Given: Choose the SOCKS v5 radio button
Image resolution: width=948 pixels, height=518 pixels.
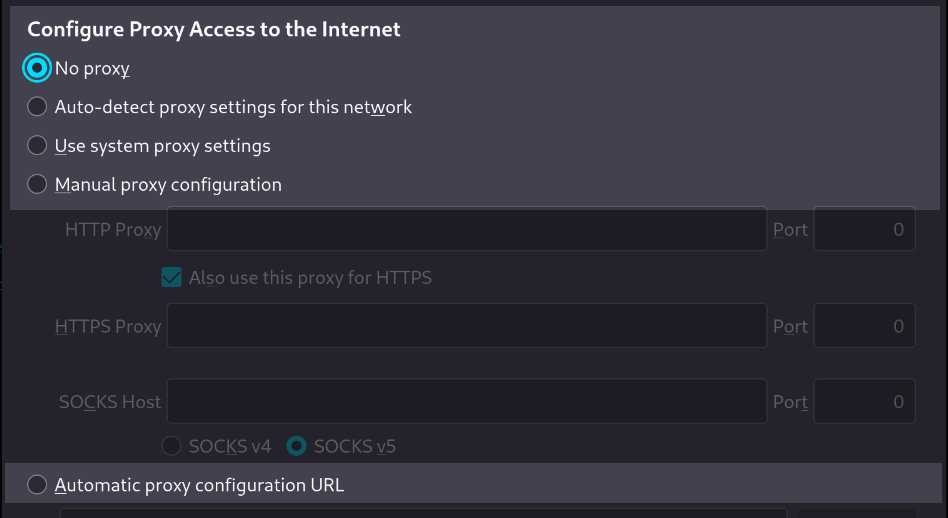Looking at the screenshot, I should pyautogui.click(x=297, y=446).
